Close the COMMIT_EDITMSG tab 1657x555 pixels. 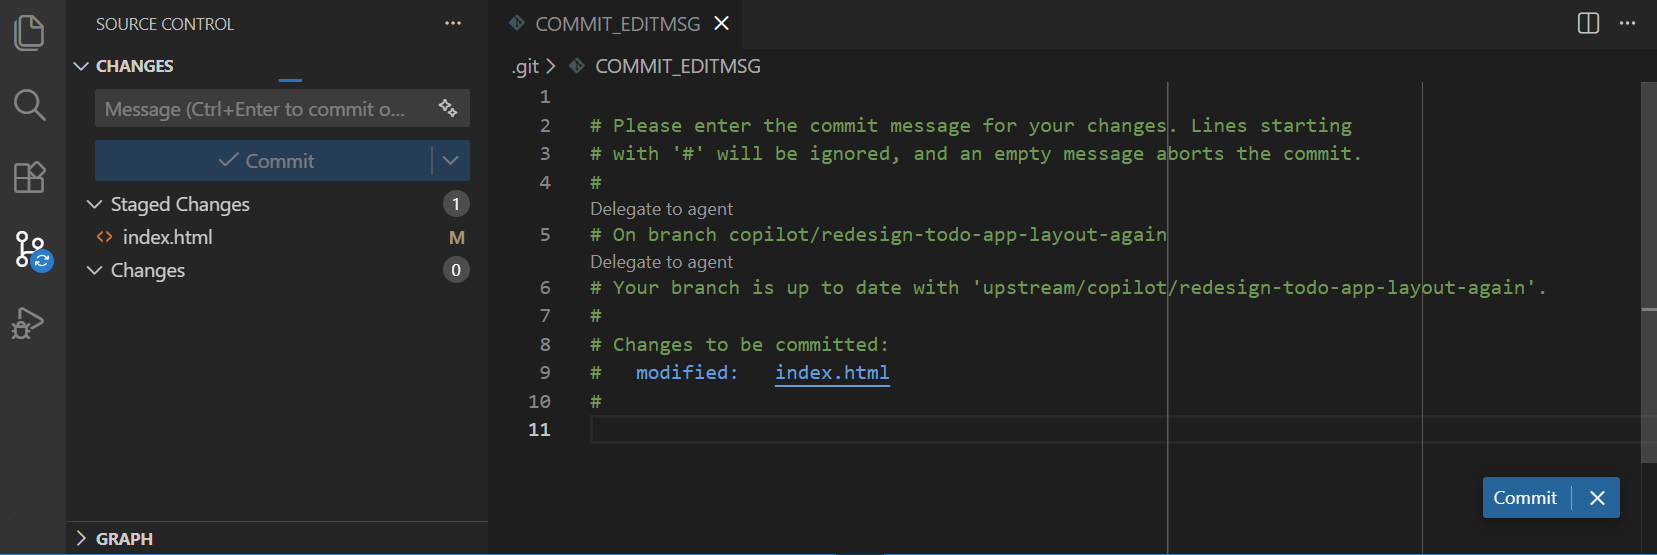pos(722,23)
